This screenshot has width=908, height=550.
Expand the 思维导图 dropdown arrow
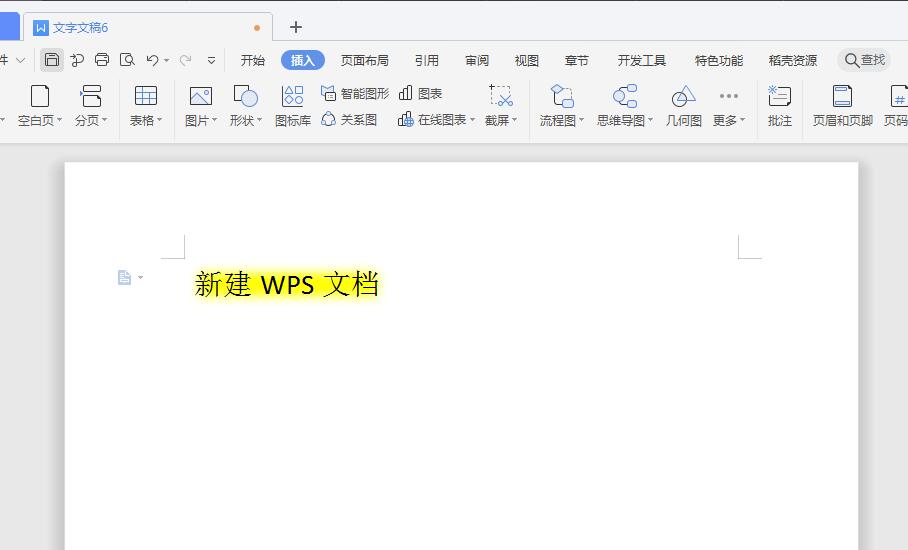pos(650,120)
